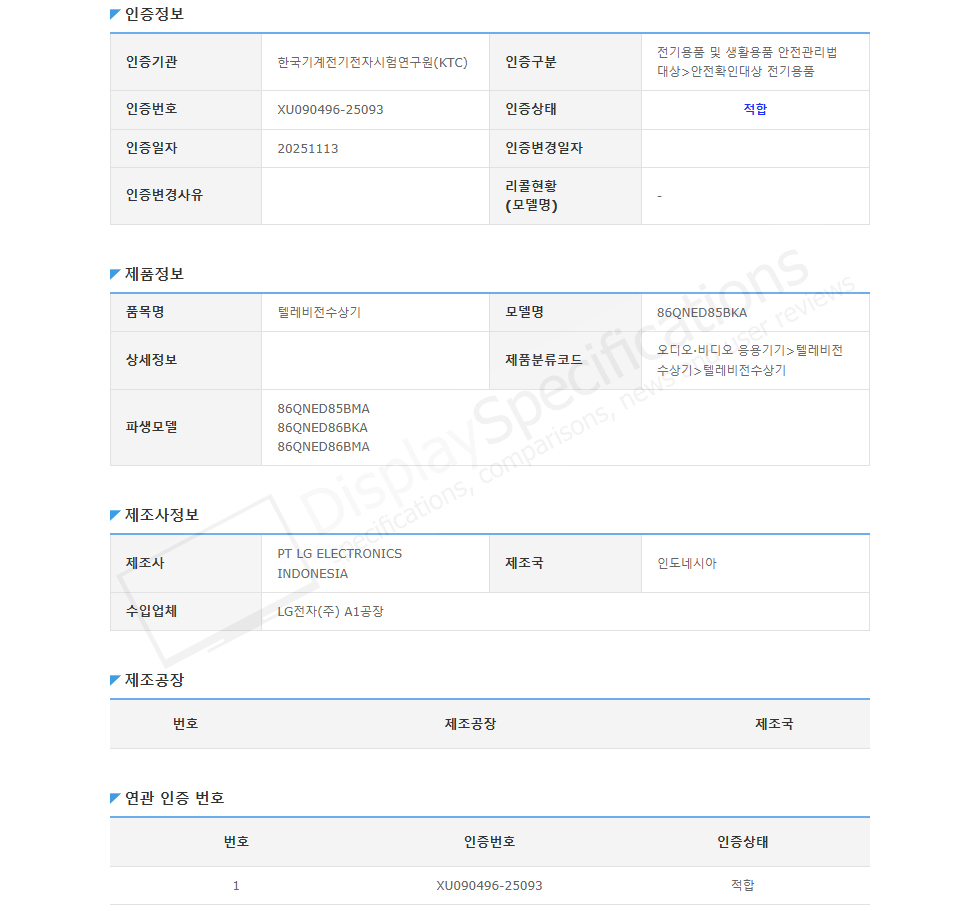Click the 인증번호 column header in related table
Screen dimensions: 980x911
pyautogui.click(x=489, y=842)
